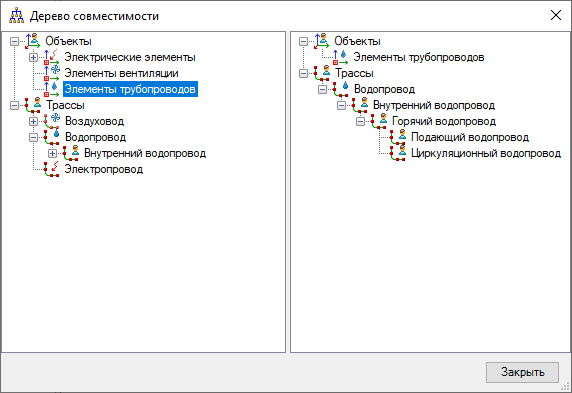Click the Внутренний водопровод icon in left tree

(x=71, y=154)
